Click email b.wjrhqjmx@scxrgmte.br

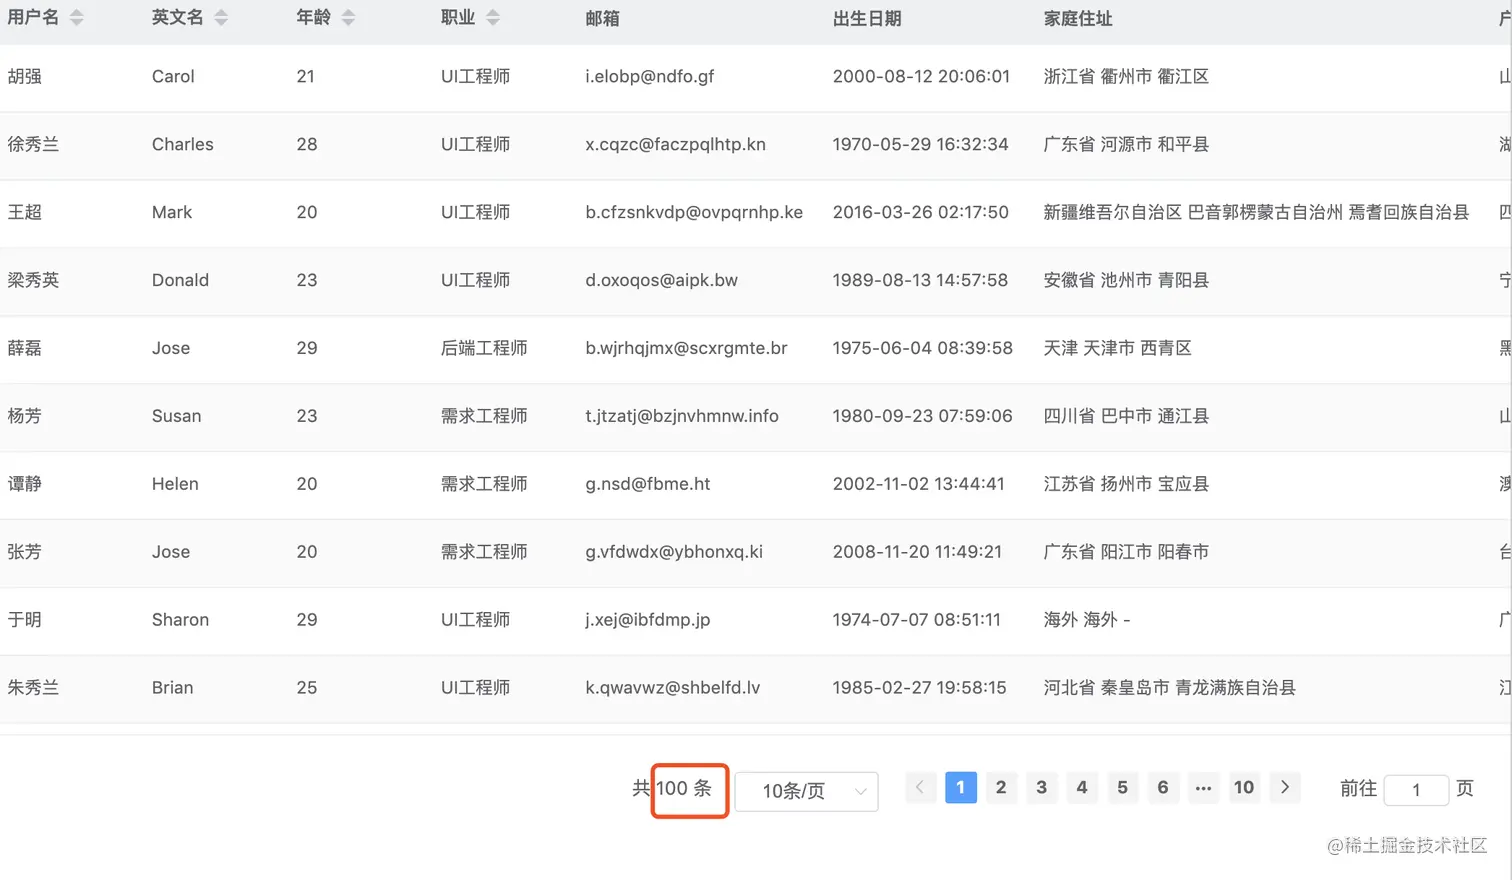(x=686, y=348)
